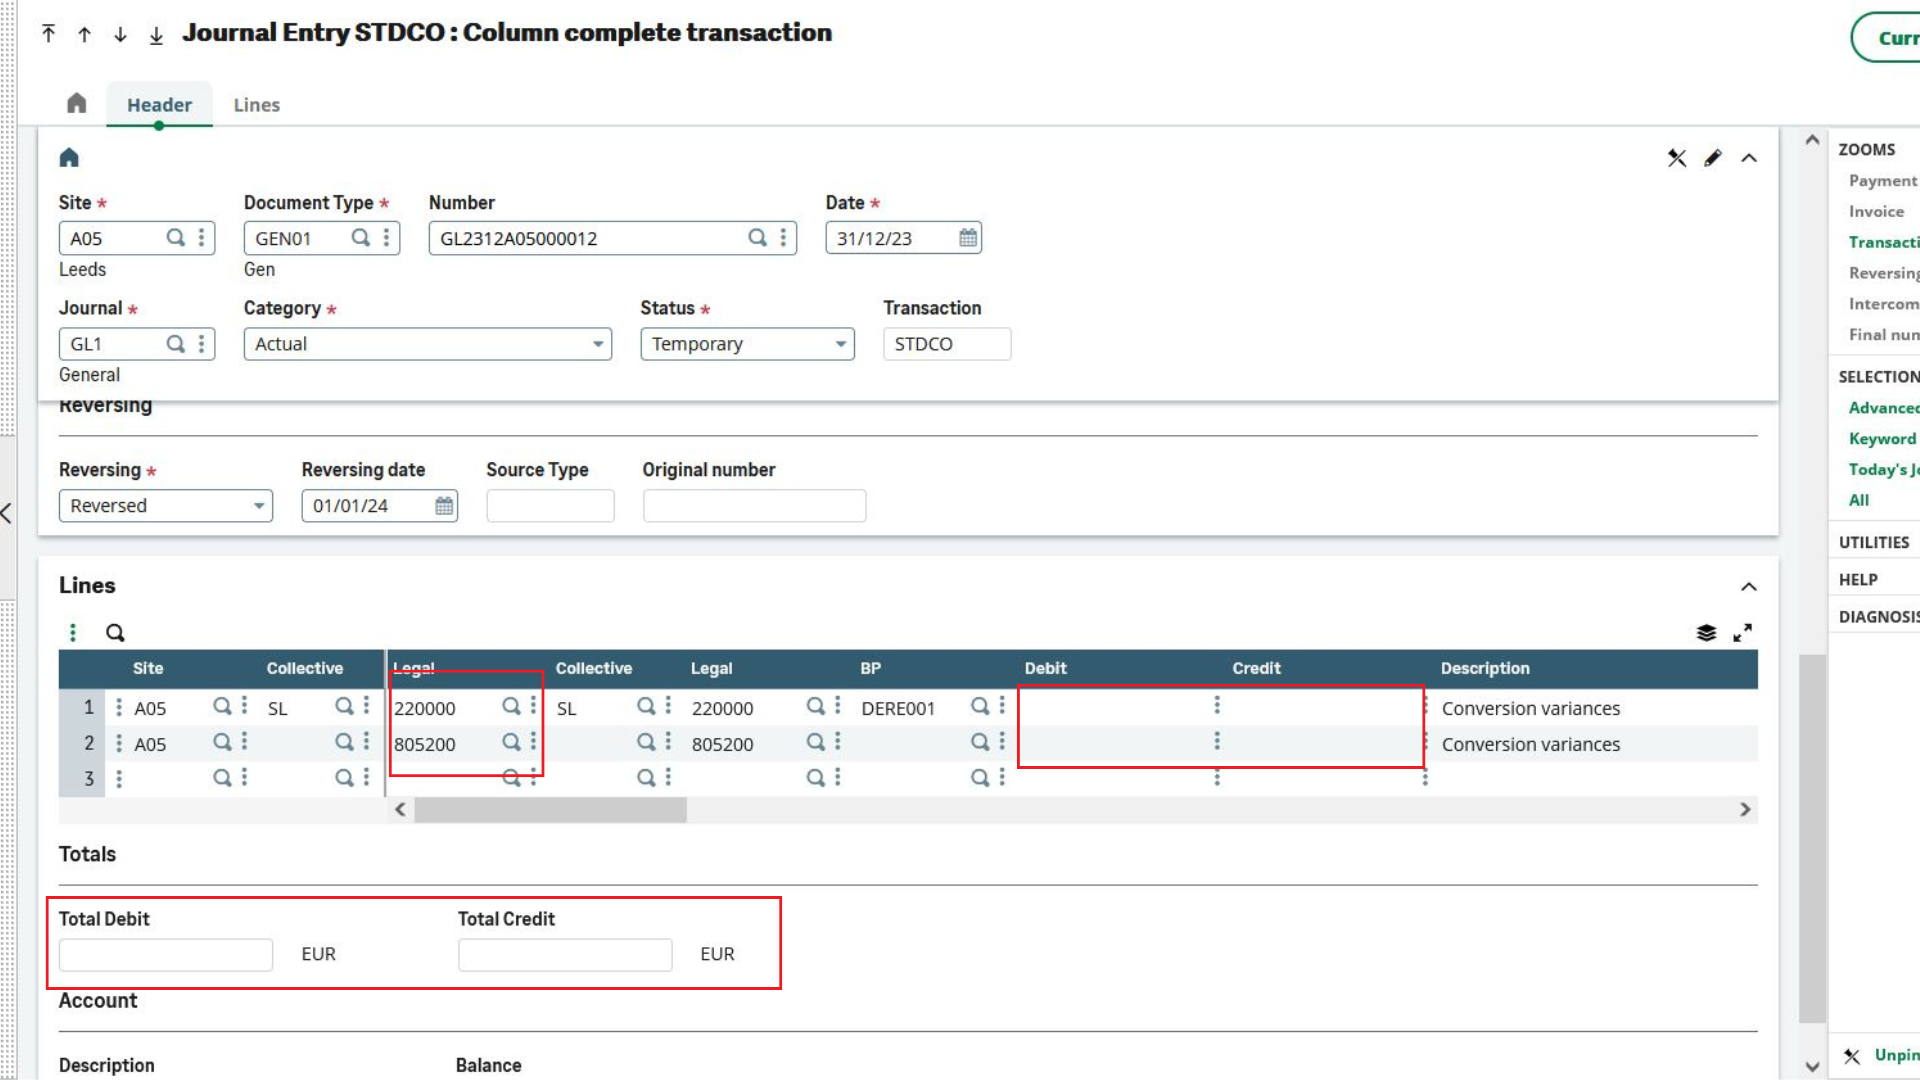Click the Lines grid horizontal scrollbar thumb

550,810
